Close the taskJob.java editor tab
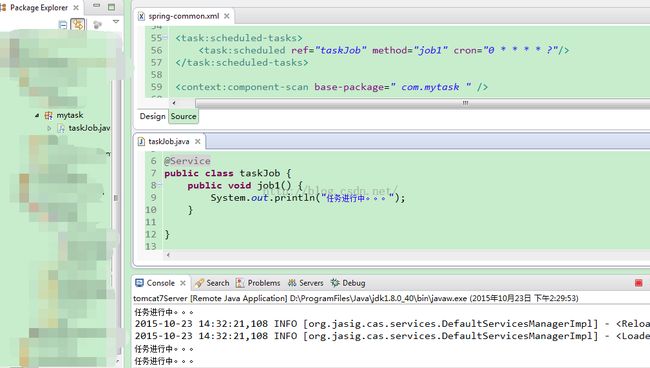650x368 pixels. tap(198, 142)
